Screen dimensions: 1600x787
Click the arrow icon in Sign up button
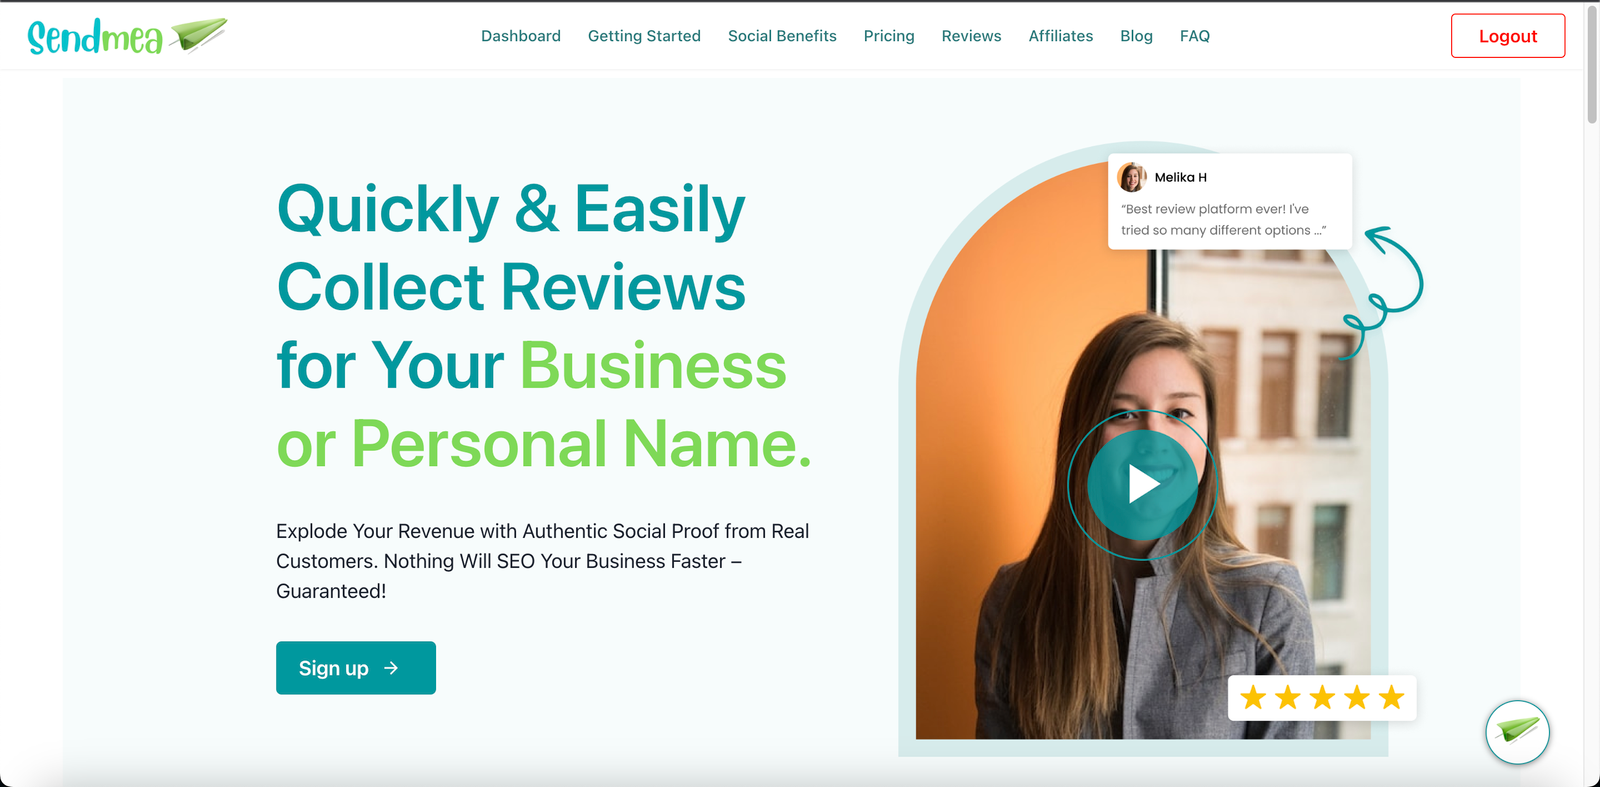(x=391, y=668)
